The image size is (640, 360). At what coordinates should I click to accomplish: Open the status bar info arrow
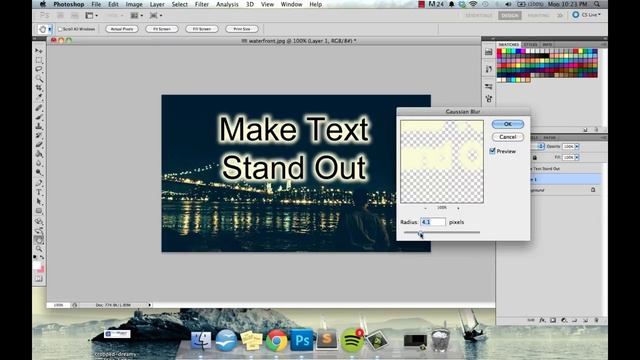coord(150,305)
